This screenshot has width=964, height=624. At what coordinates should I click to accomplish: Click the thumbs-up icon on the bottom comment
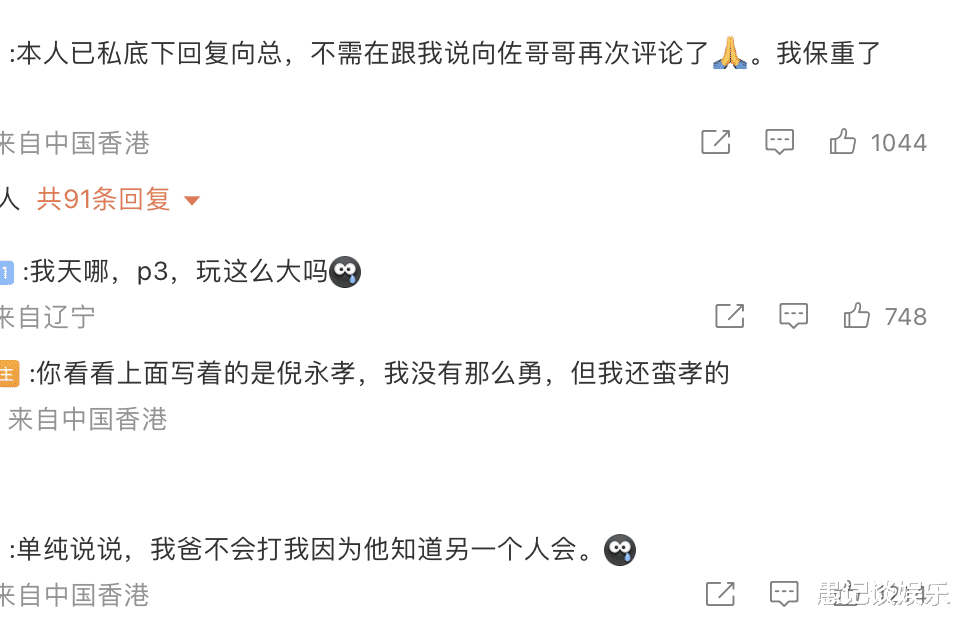[x=847, y=593]
